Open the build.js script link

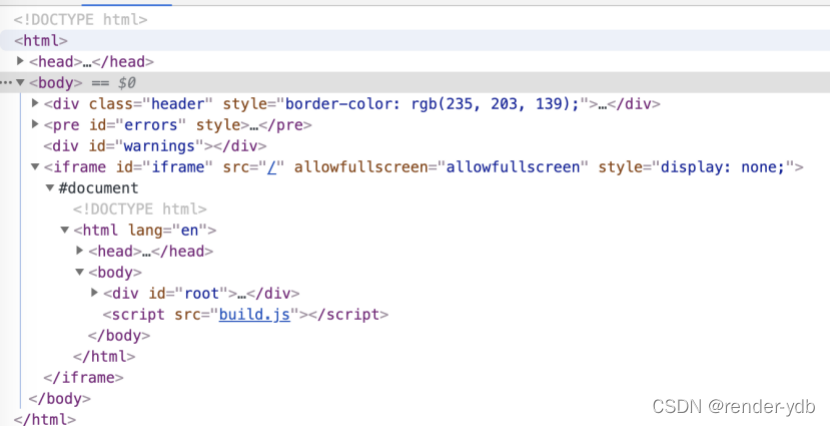point(255,314)
